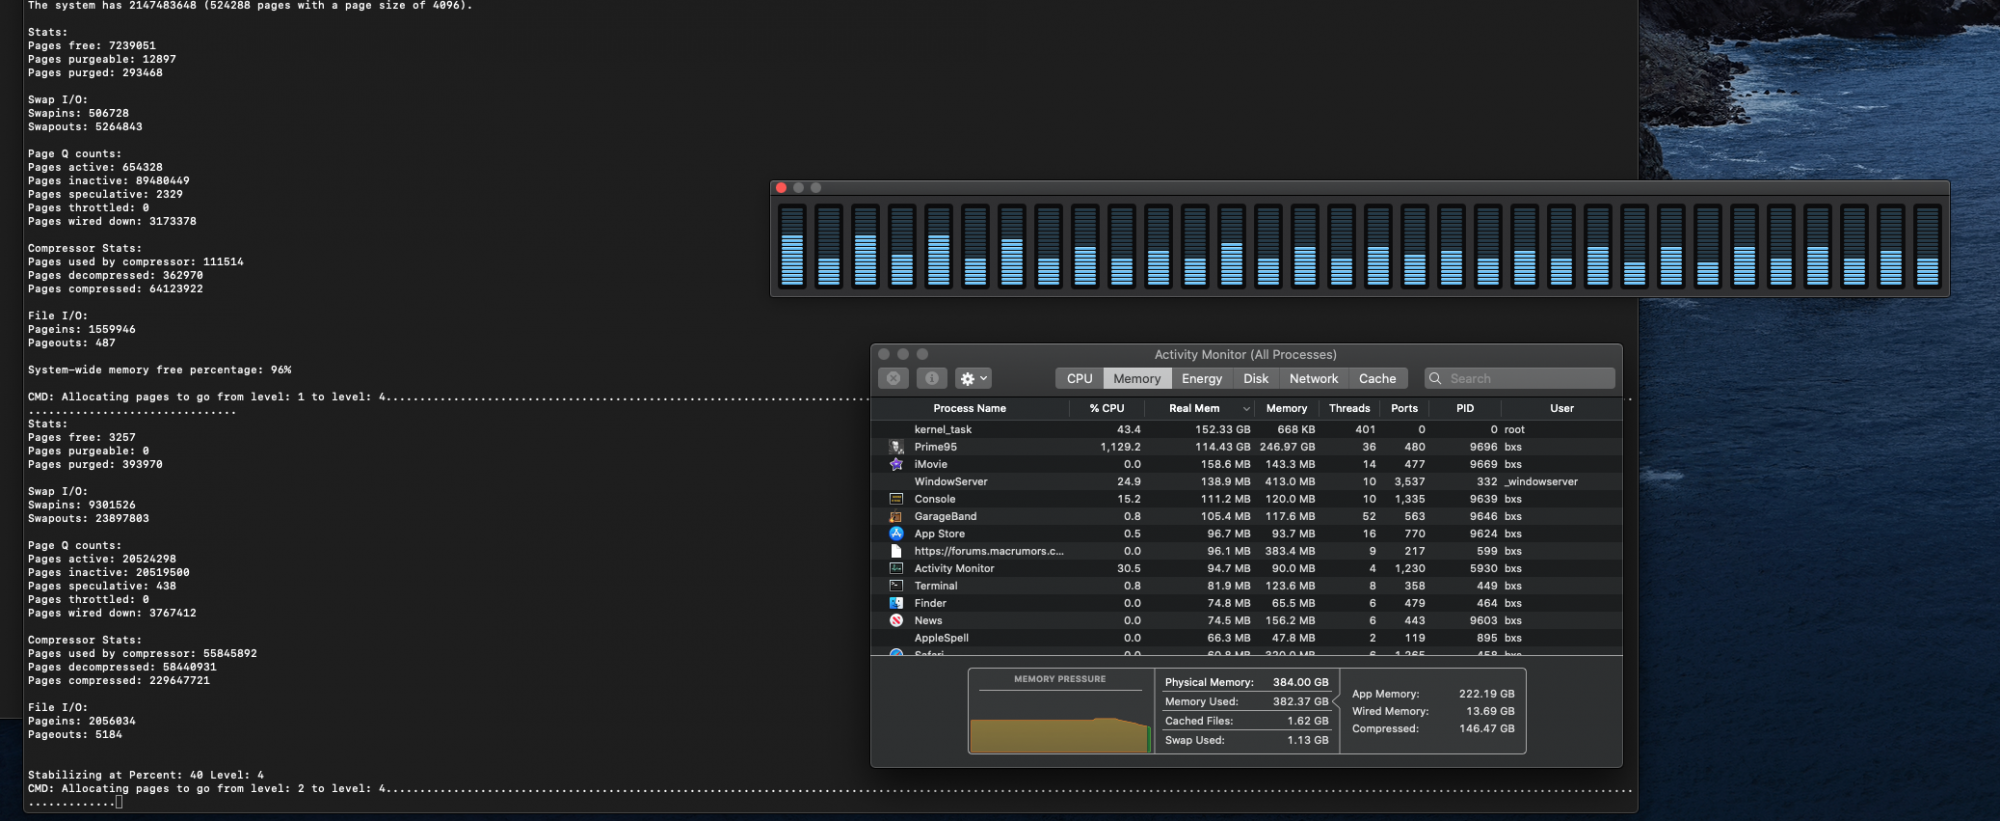Switch to the Disk tab

(x=1256, y=378)
